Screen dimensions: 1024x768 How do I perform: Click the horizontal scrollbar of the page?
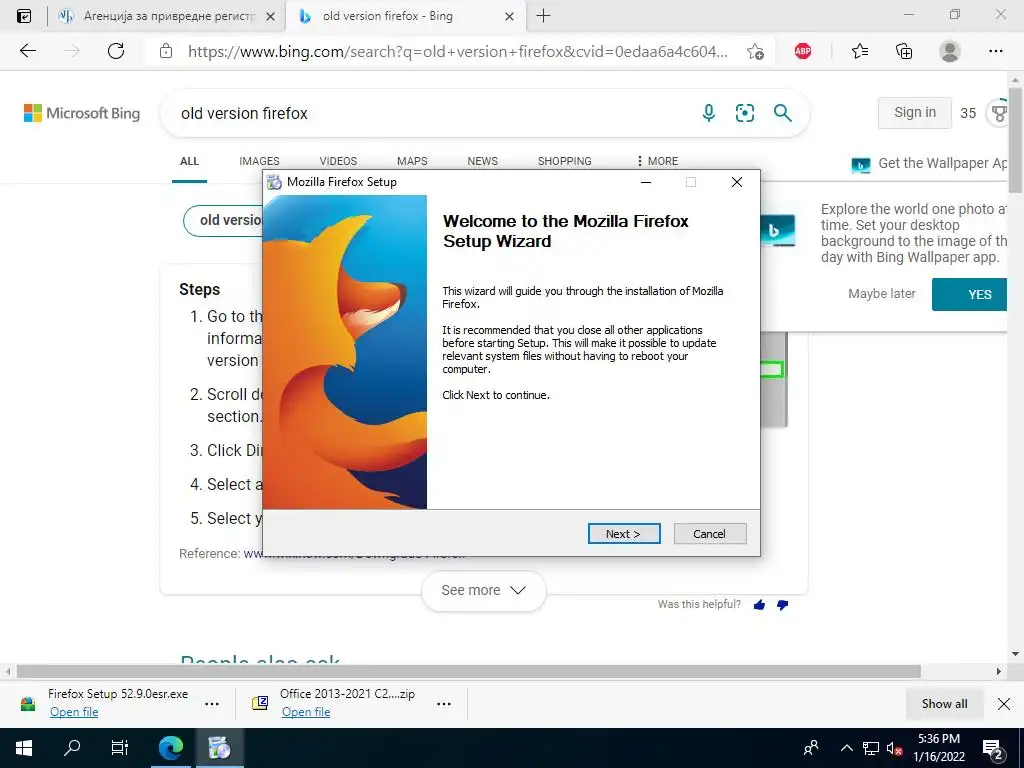click(x=468, y=671)
